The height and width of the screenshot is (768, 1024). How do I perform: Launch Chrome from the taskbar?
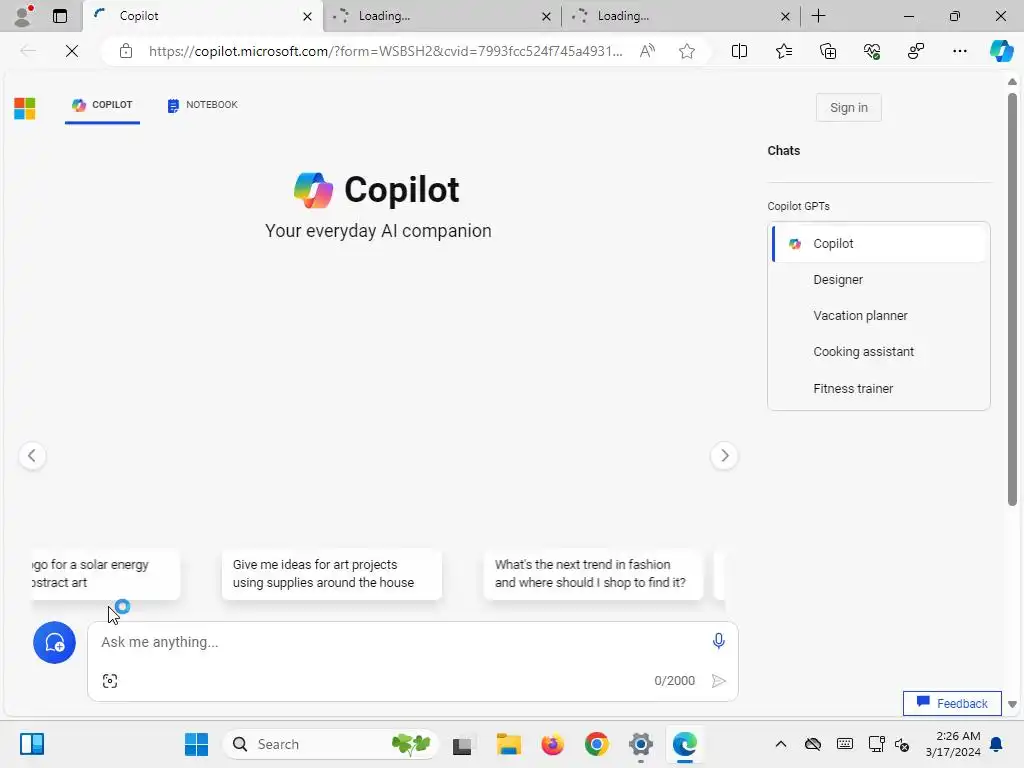click(596, 744)
